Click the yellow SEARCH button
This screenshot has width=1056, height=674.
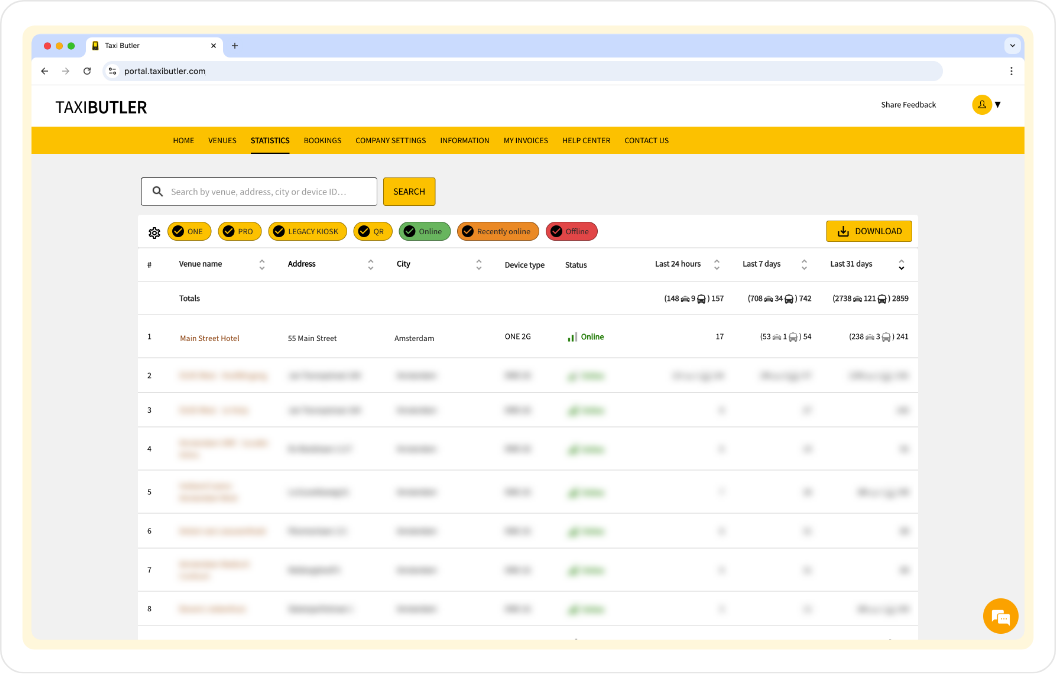[x=409, y=192]
